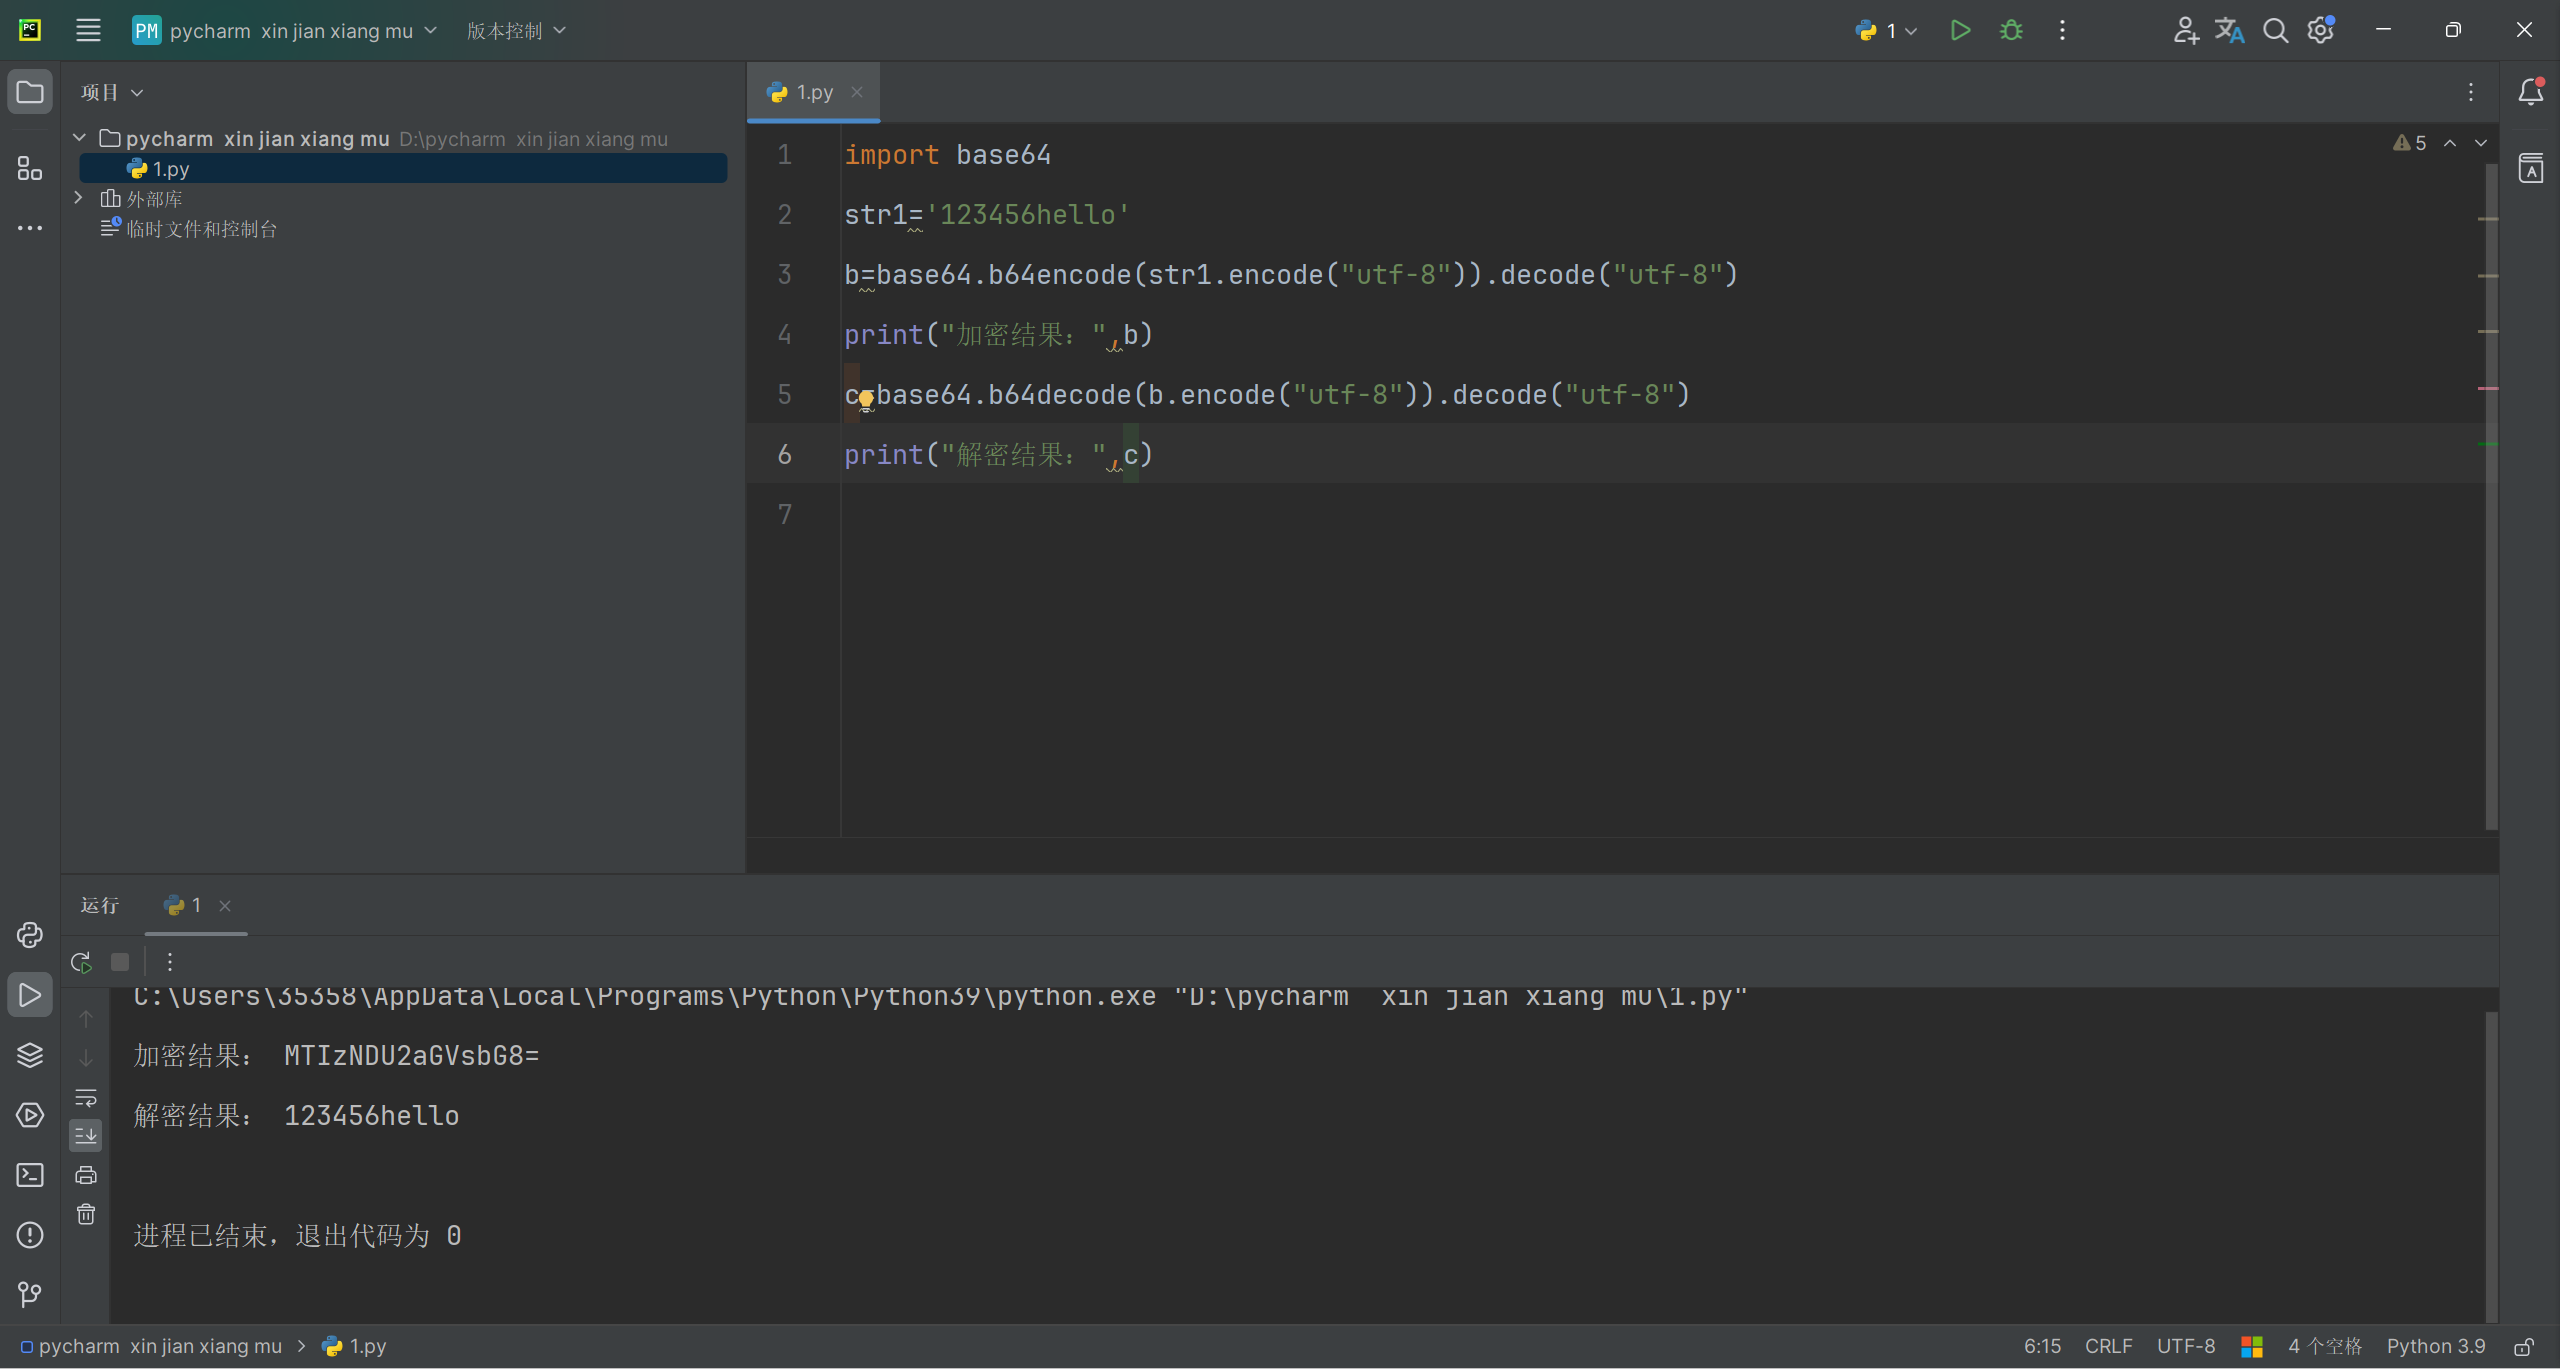The width and height of the screenshot is (2560, 1369).
Task: Stop the running process square button
Action: pyautogui.click(x=120, y=962)
